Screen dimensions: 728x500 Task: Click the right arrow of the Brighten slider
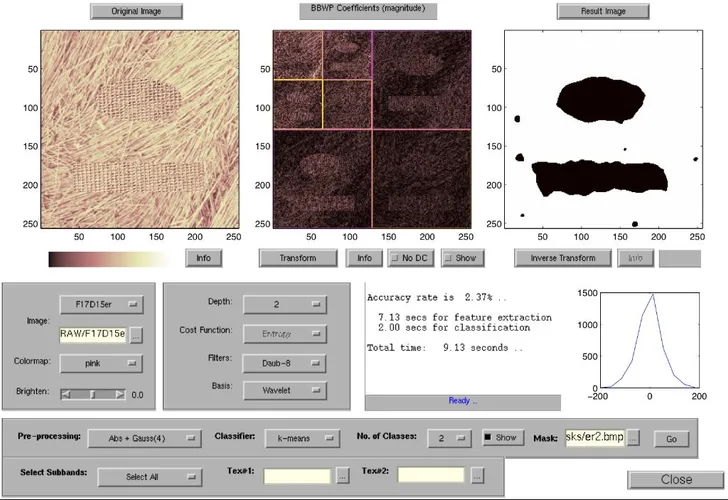tap(121, 394)
